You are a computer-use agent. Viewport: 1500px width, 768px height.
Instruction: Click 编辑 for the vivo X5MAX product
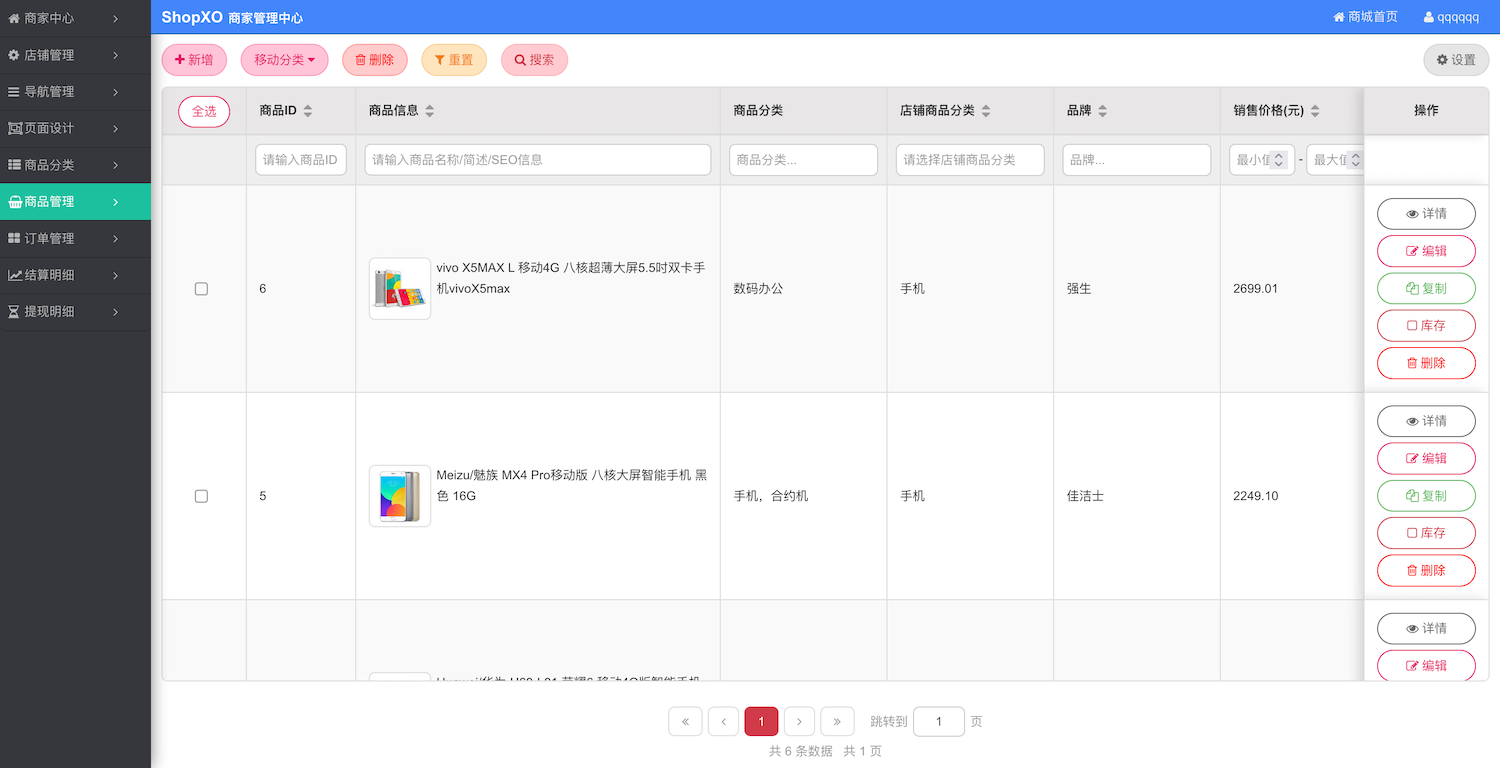point(1426,251)
